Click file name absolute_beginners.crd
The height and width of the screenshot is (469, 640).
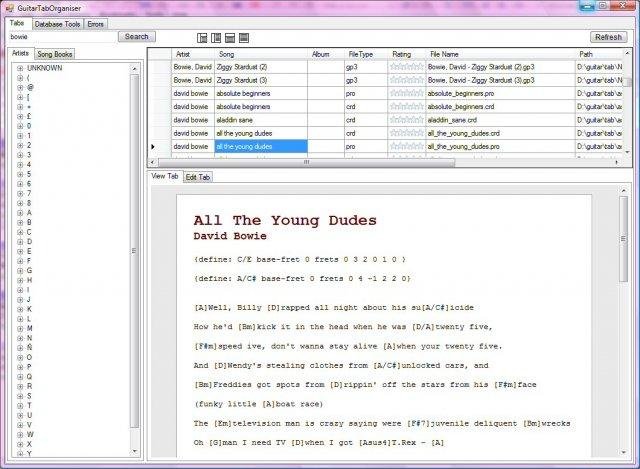[x=461, y=107]
